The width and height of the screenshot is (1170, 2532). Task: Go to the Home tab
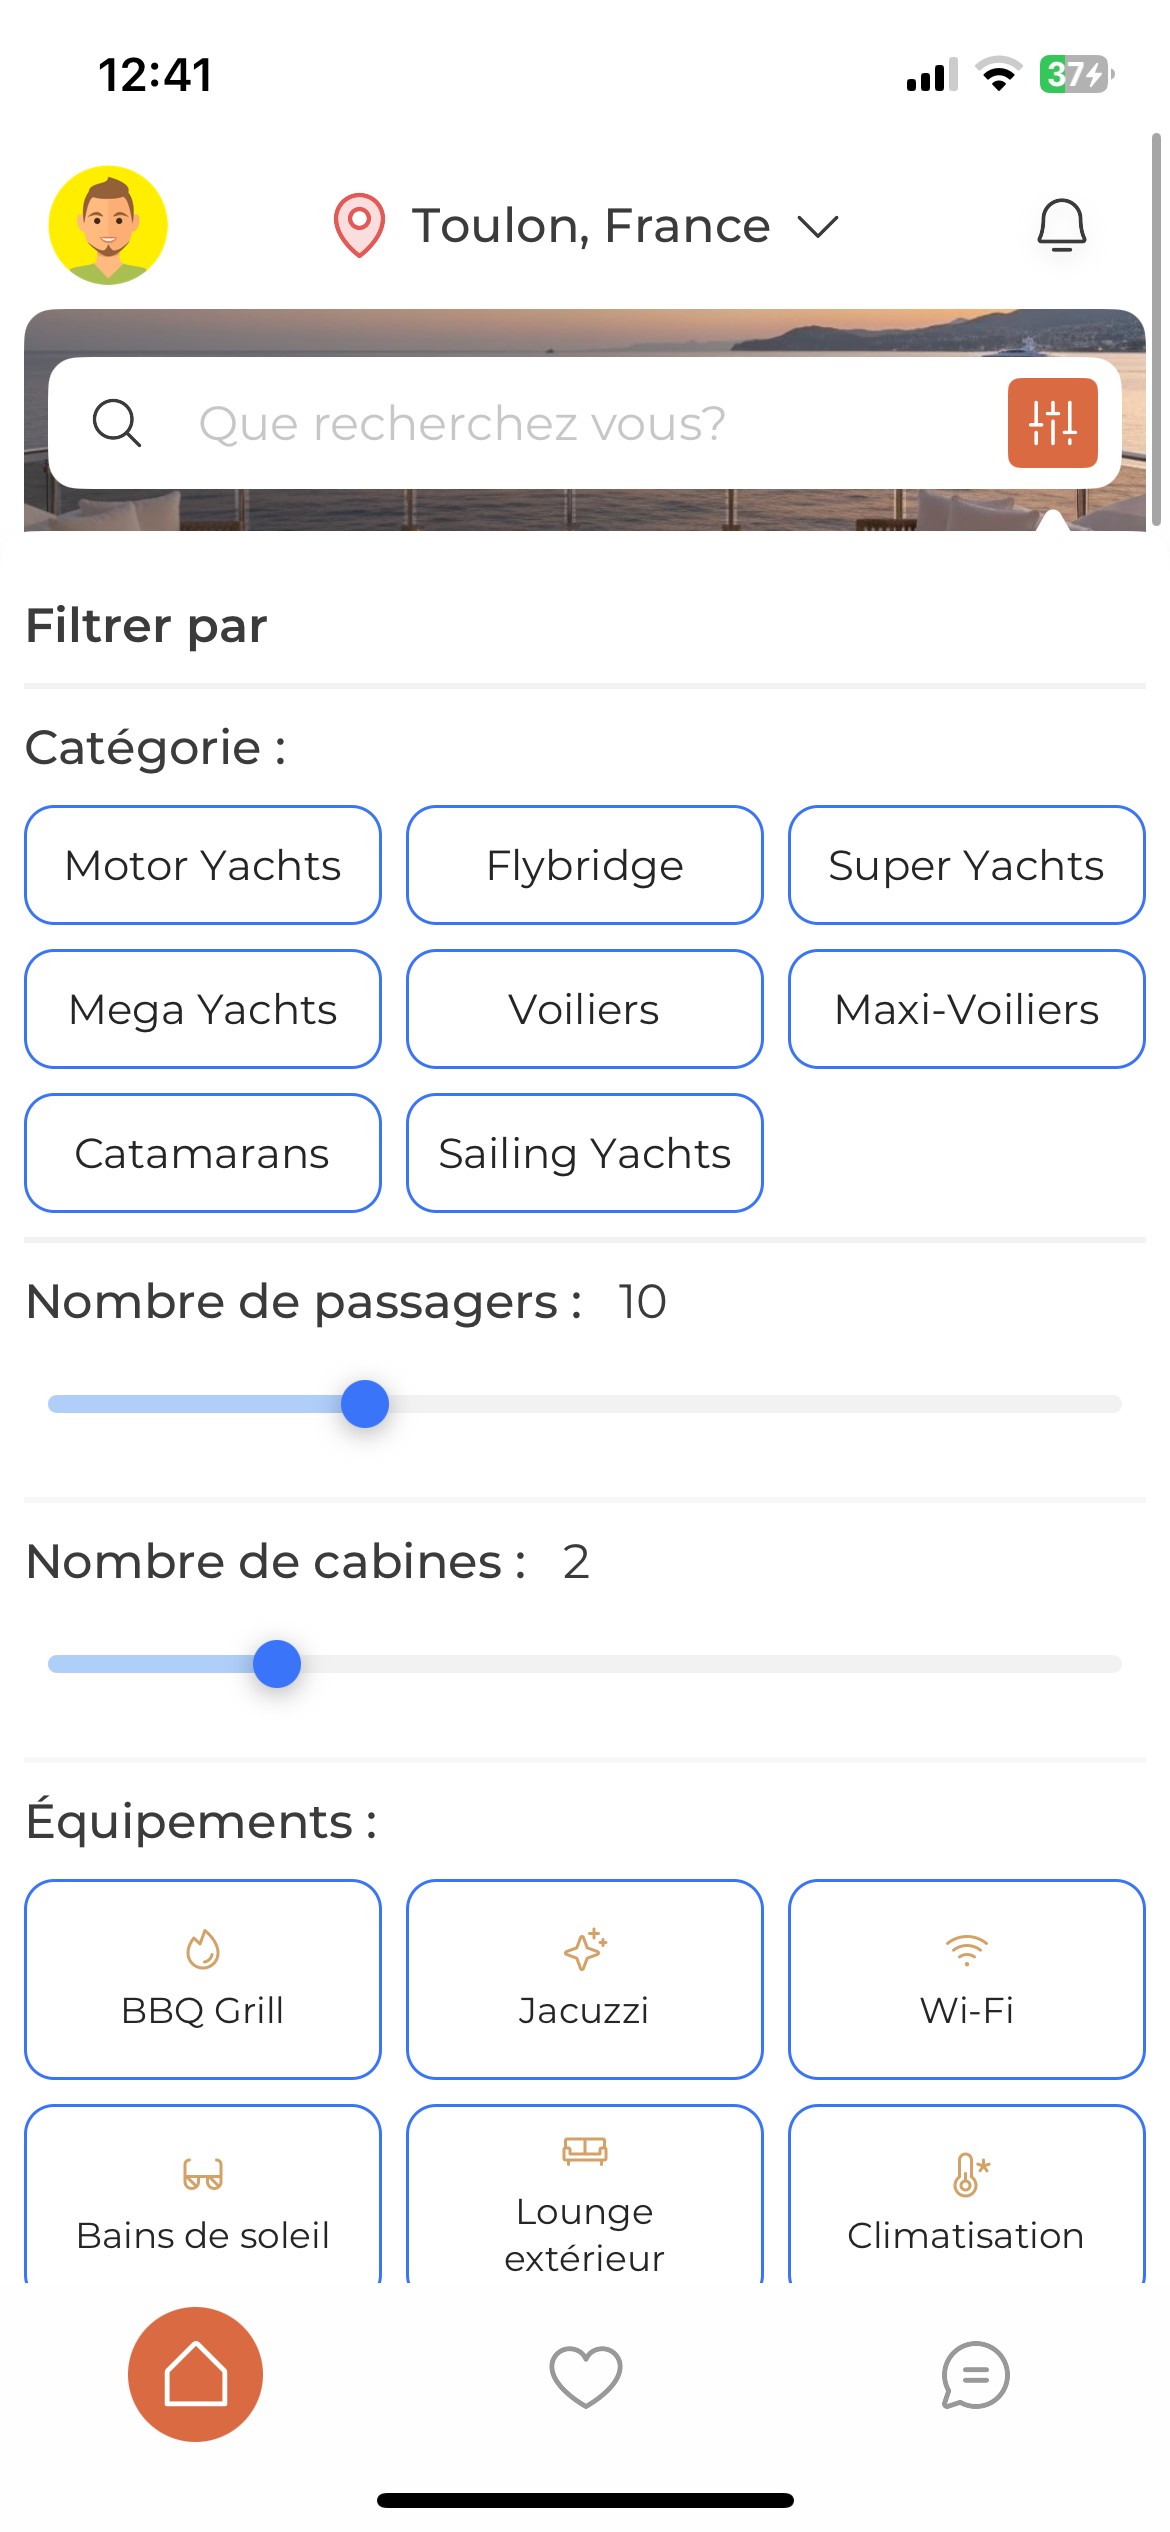coord(195,2374)
